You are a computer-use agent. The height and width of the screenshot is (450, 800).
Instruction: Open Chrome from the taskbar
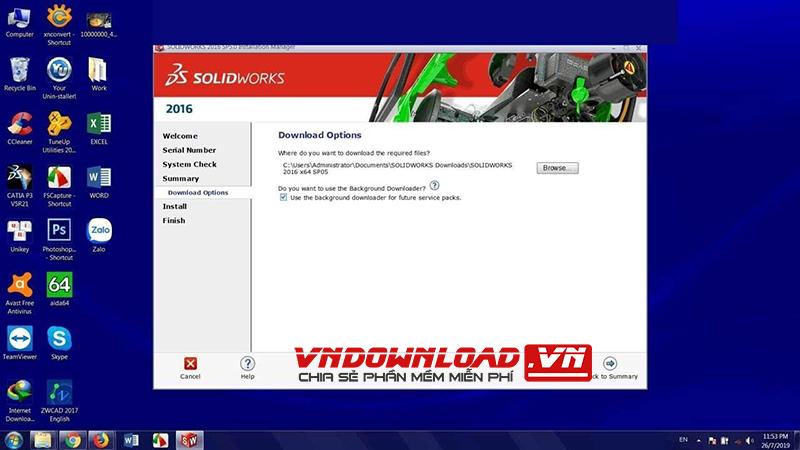pos(72,440)
